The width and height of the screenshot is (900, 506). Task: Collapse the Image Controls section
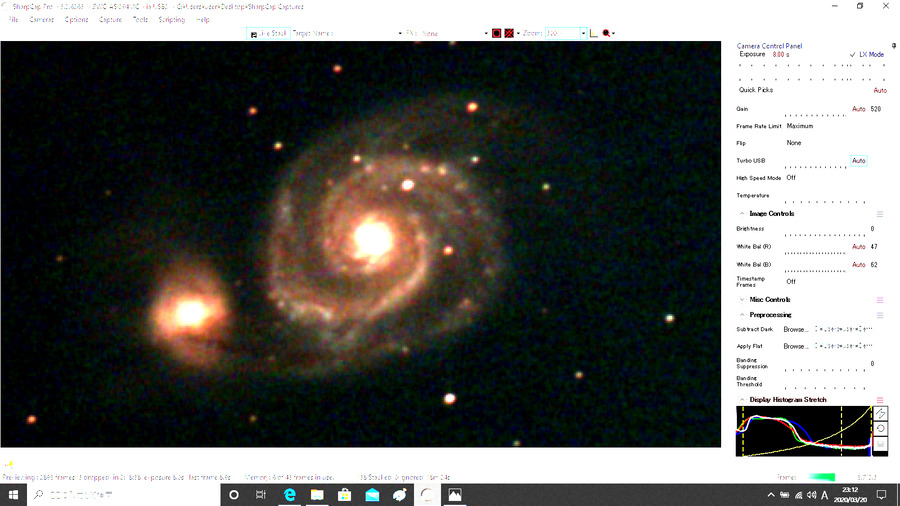point(742,213)
